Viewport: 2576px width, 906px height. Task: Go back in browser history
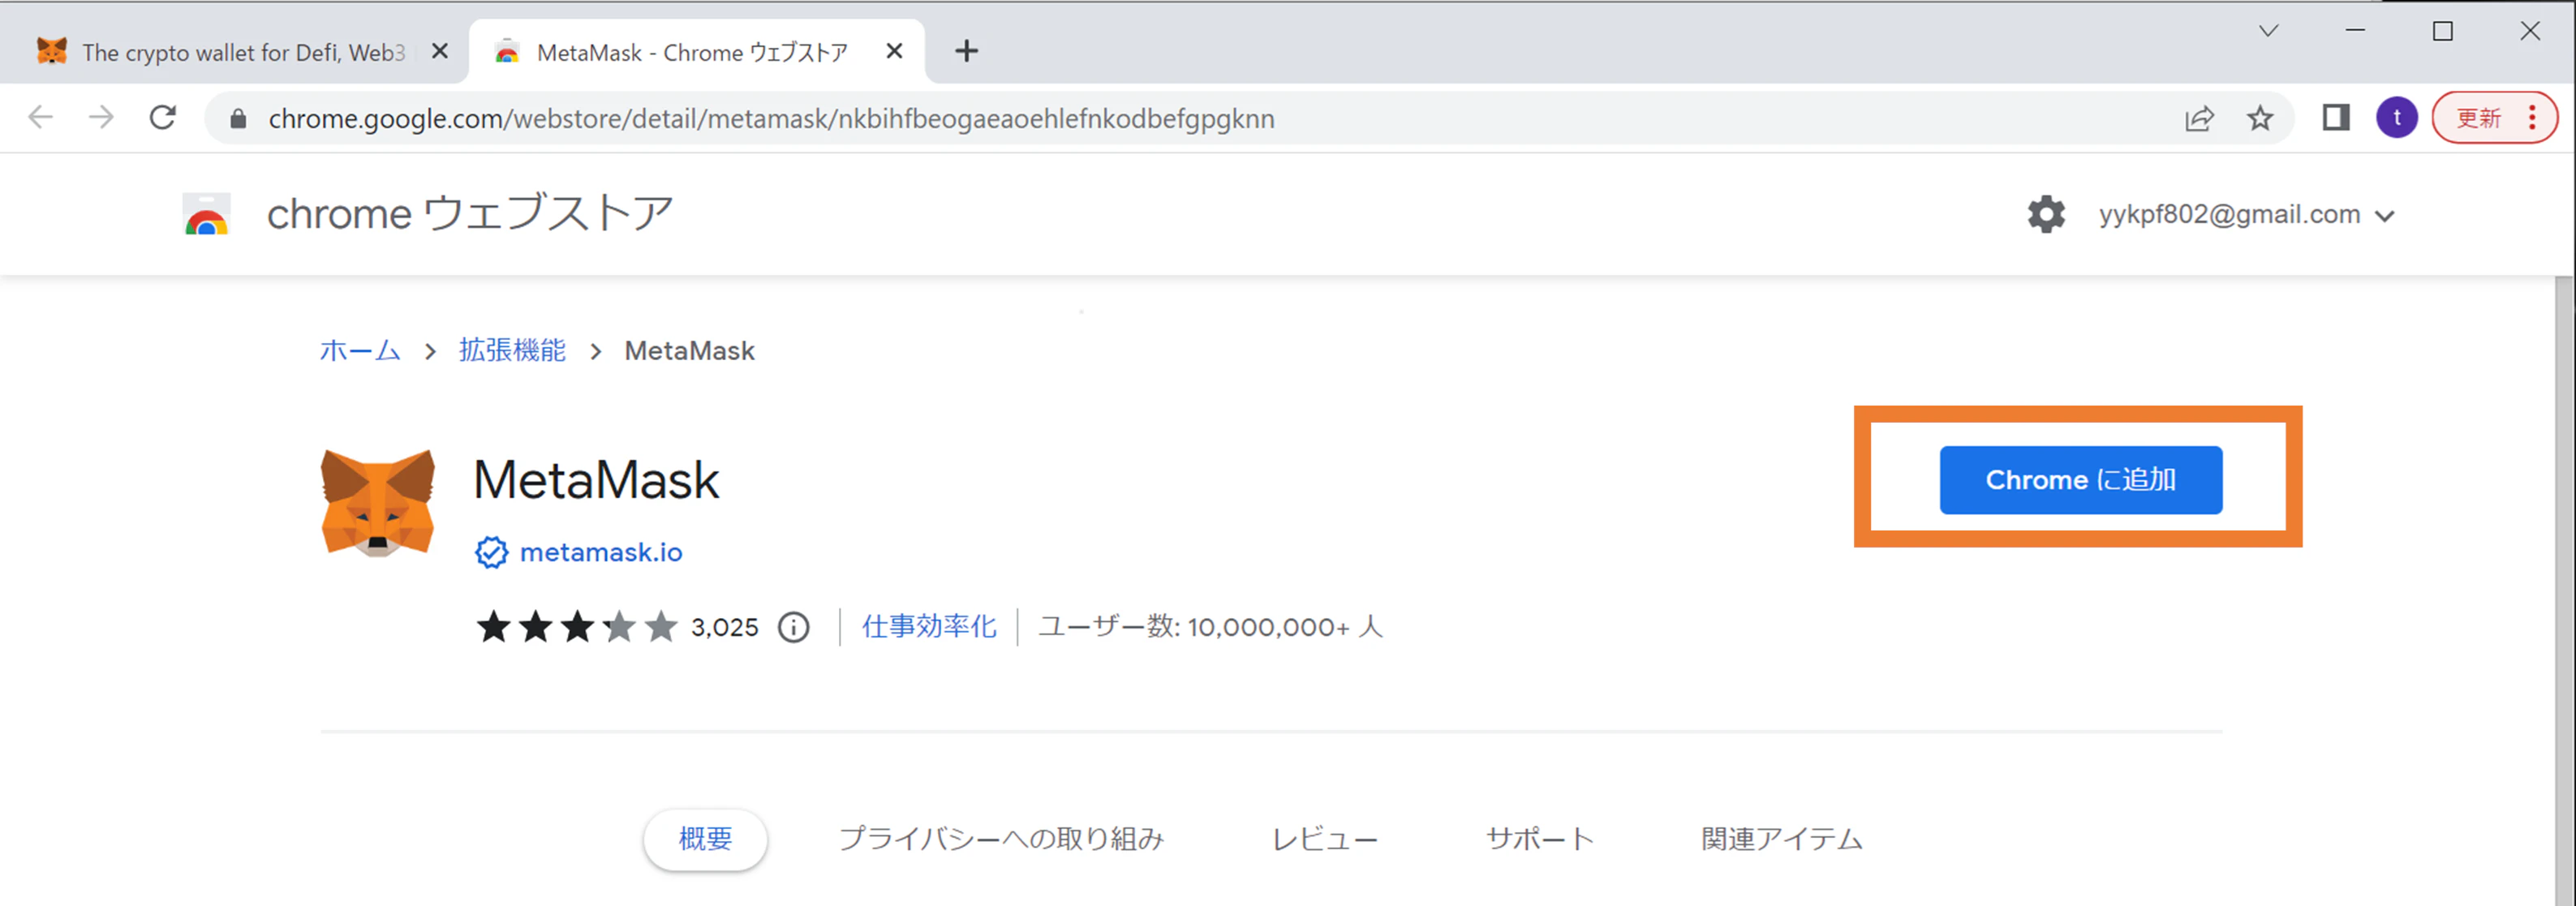[x=40, y=118]
